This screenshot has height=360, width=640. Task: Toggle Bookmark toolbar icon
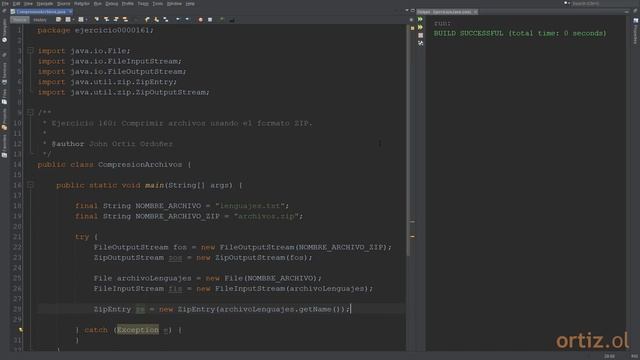[165, 19]
